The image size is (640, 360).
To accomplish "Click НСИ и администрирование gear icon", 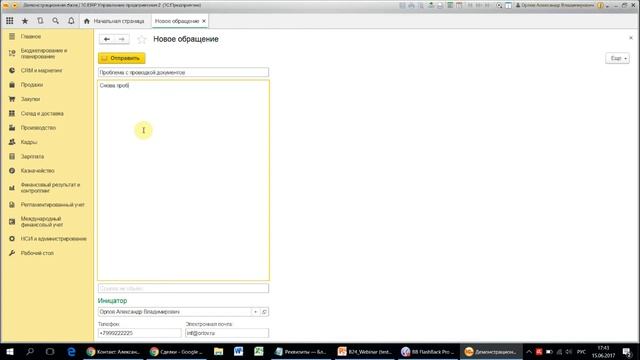I will pos(12,238).
